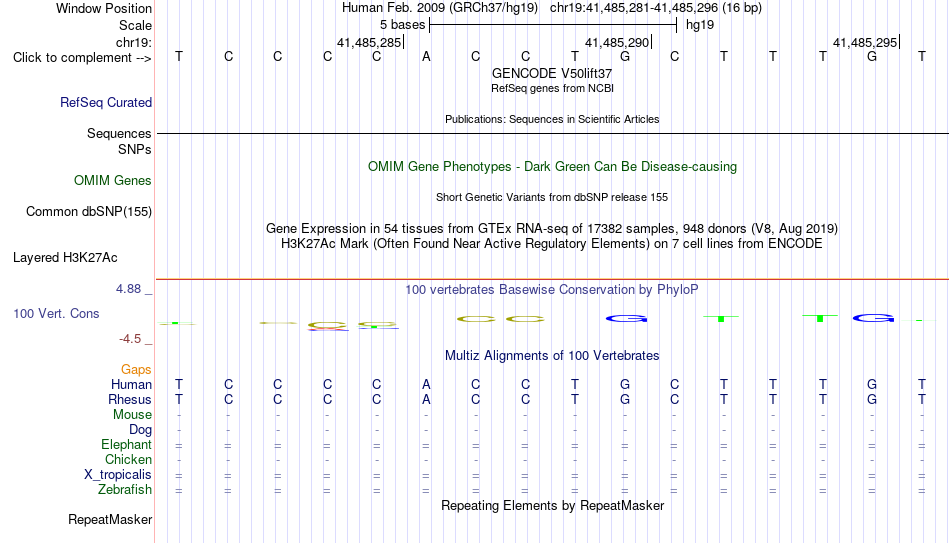
Task: Click the Window Position label
Action: point(104,8)
